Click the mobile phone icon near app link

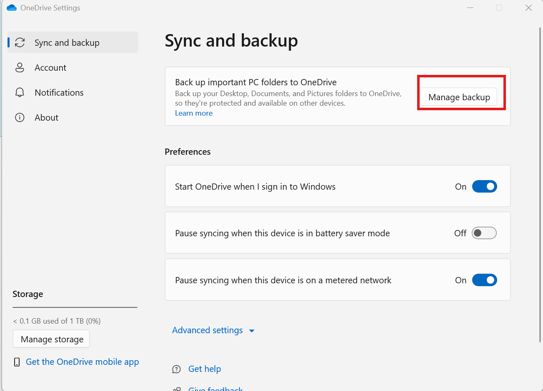coord(17,362)
